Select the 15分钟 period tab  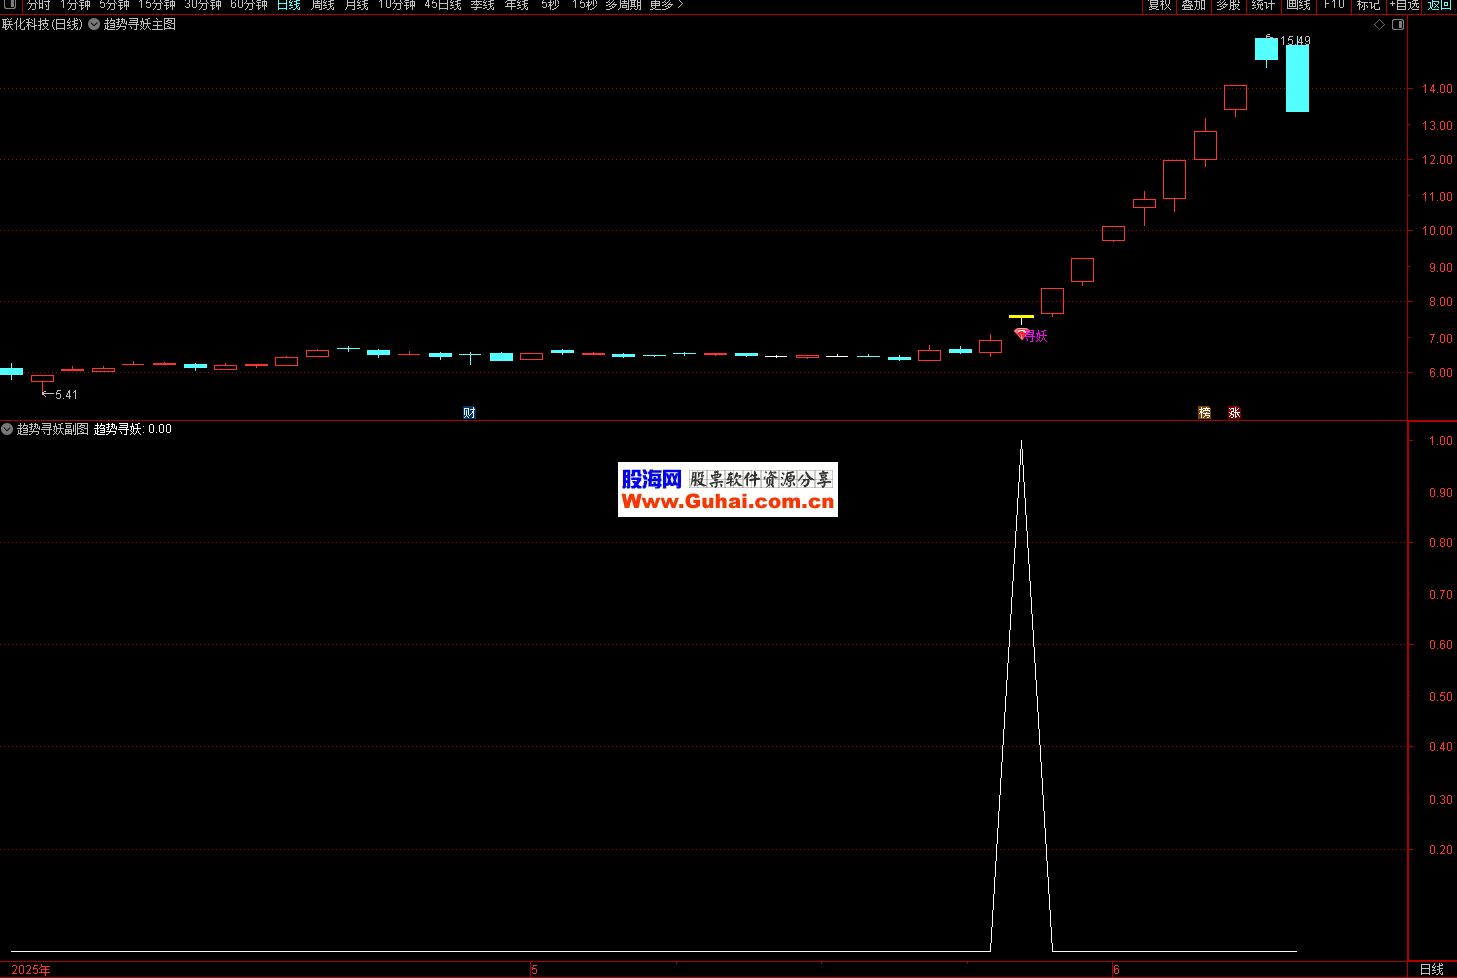tap(157, 5)
